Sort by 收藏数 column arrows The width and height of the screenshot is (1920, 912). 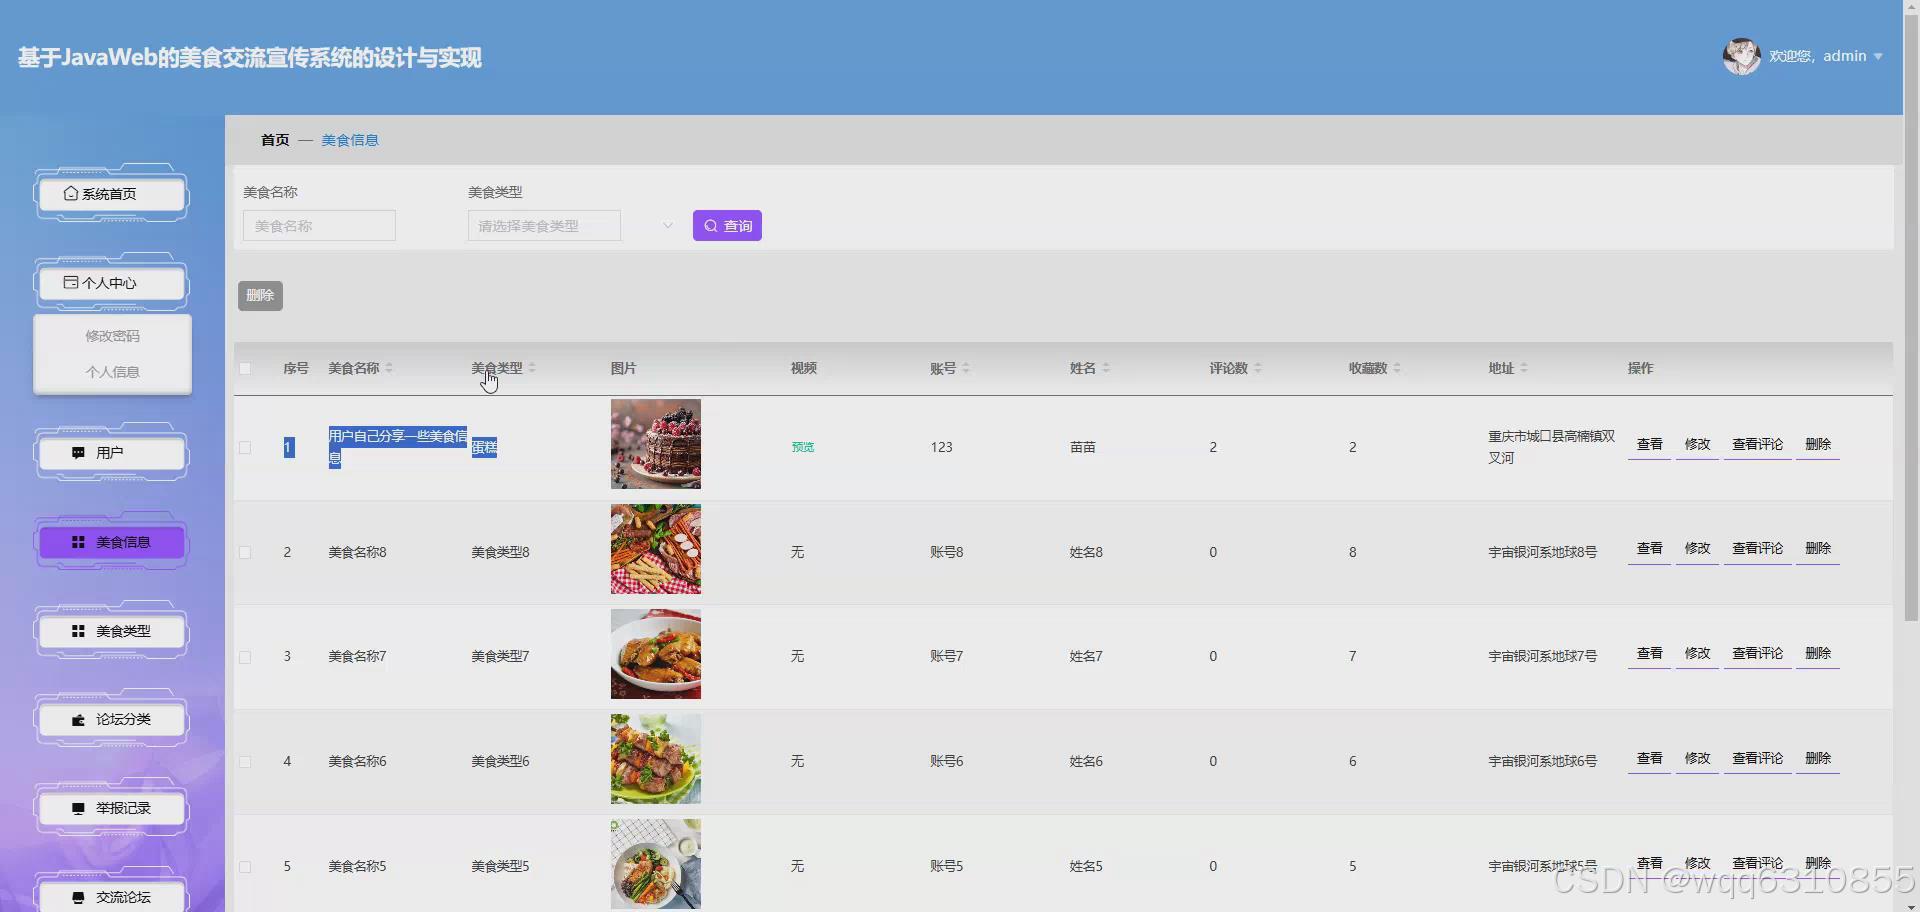1397,368
